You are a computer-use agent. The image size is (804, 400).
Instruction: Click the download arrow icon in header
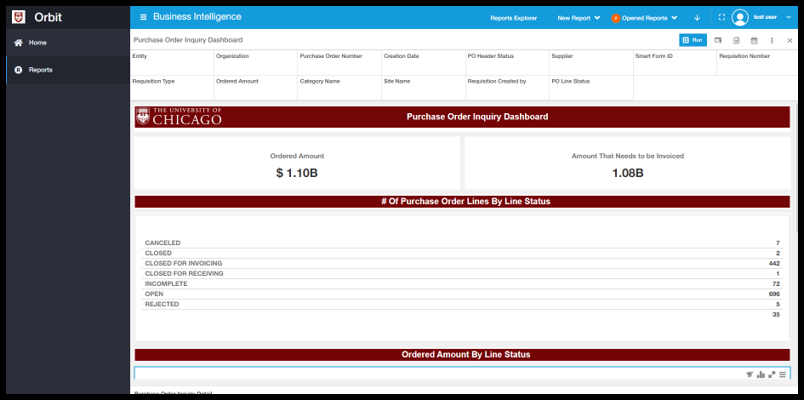[x=697, y=17]
